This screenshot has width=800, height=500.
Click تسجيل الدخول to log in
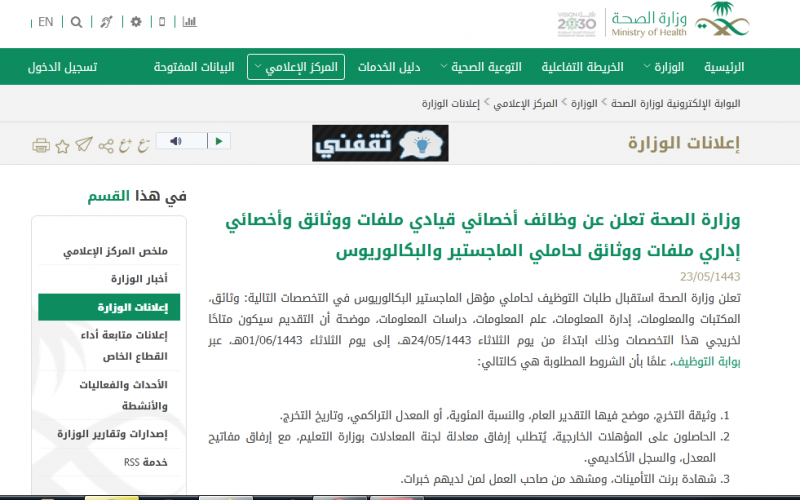[62, 67]
